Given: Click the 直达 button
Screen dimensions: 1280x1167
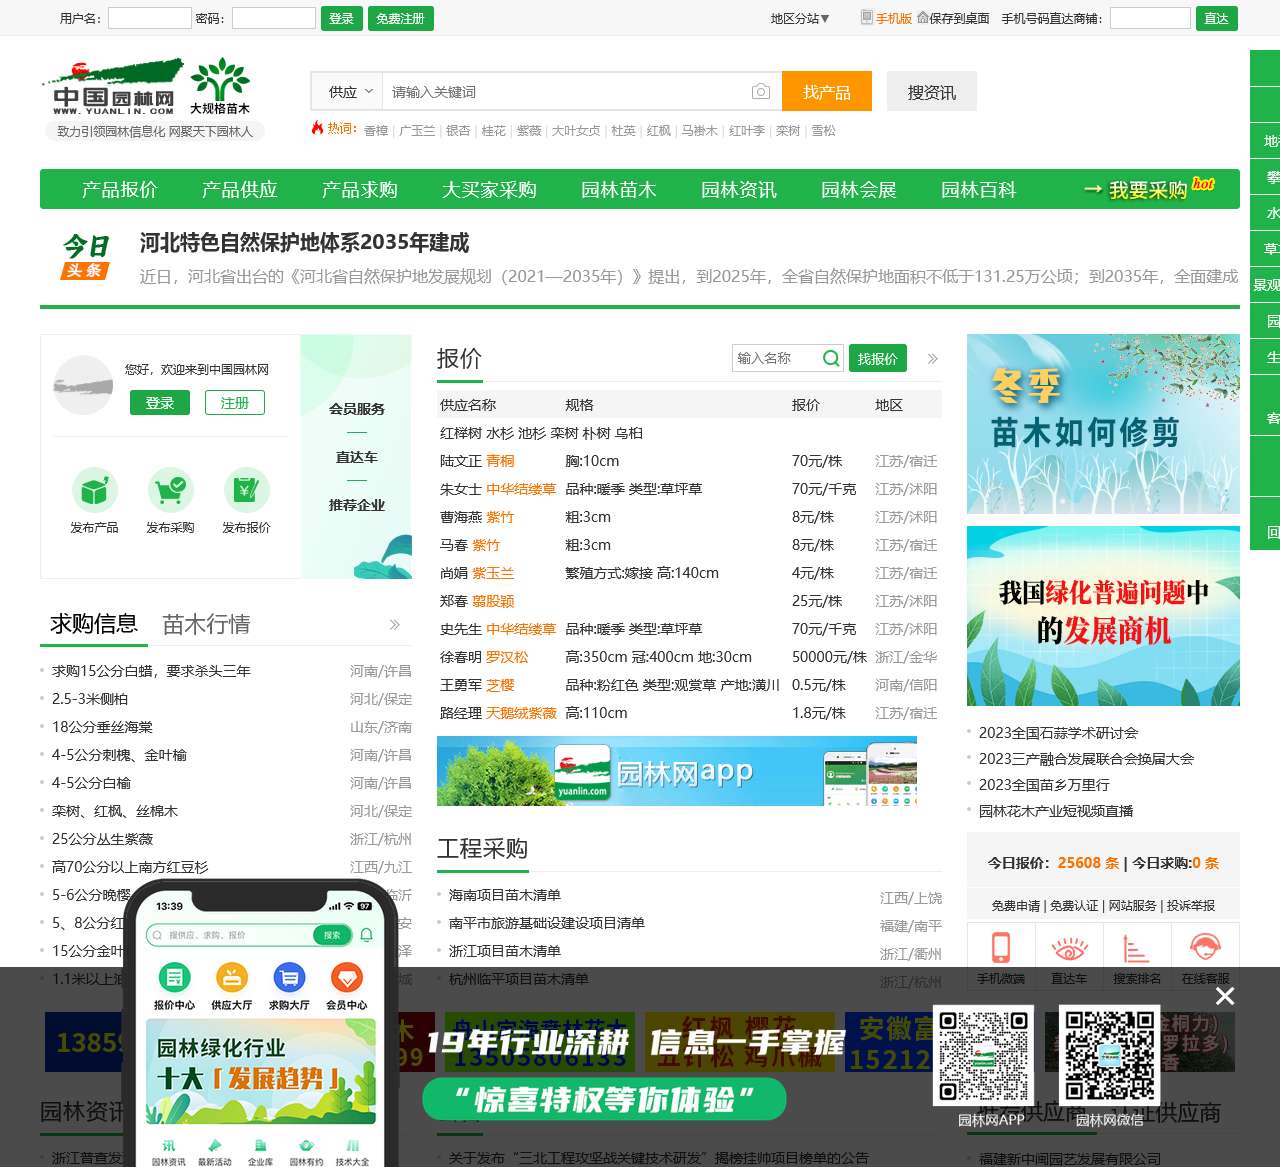Looking at the screenshot, I should pyautogui.click(x=1217, y=19).
